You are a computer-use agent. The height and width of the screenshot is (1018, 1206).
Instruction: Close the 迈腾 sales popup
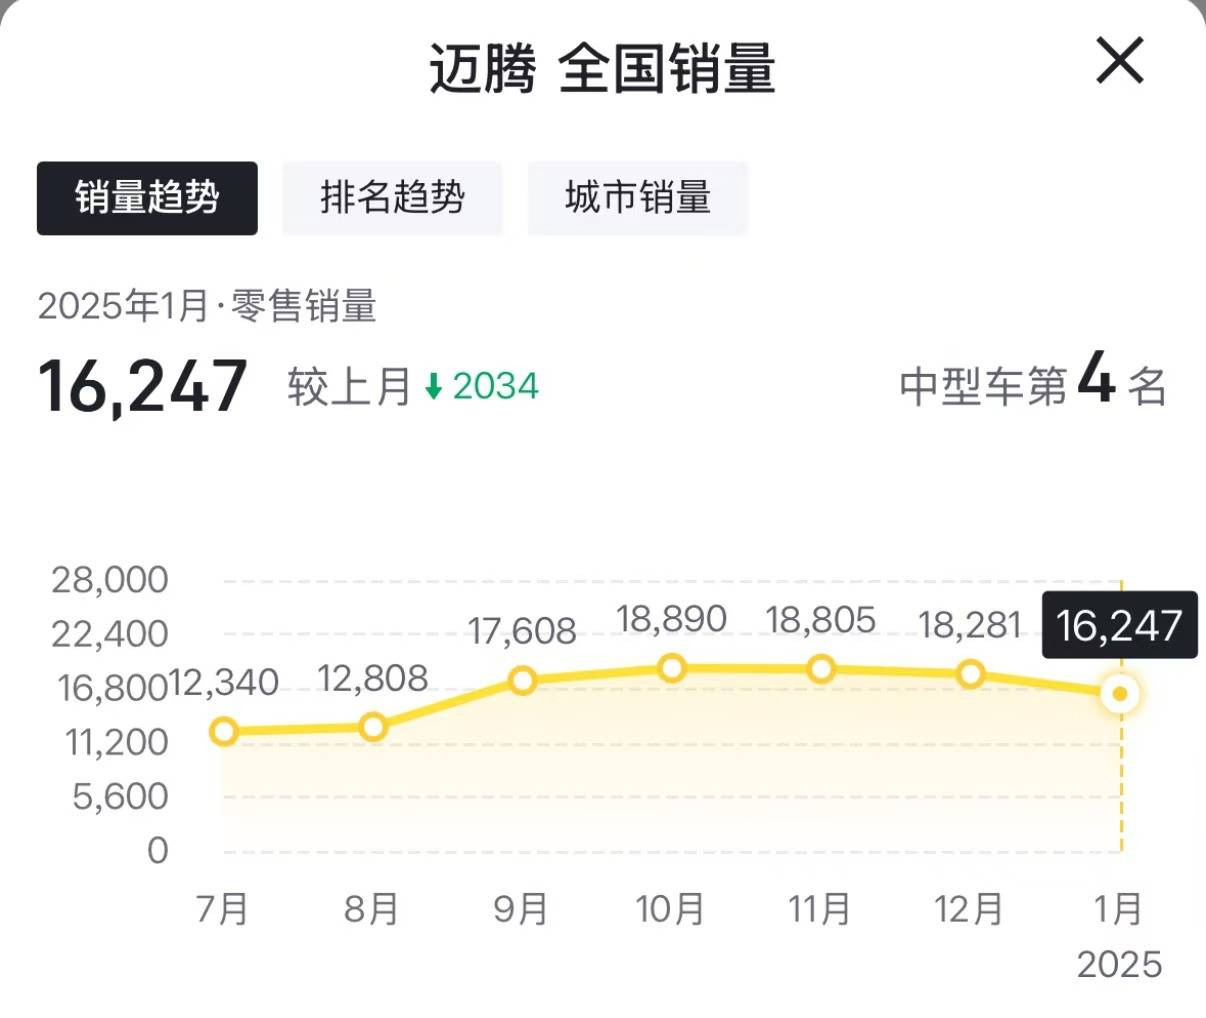tap(1119, 61)
